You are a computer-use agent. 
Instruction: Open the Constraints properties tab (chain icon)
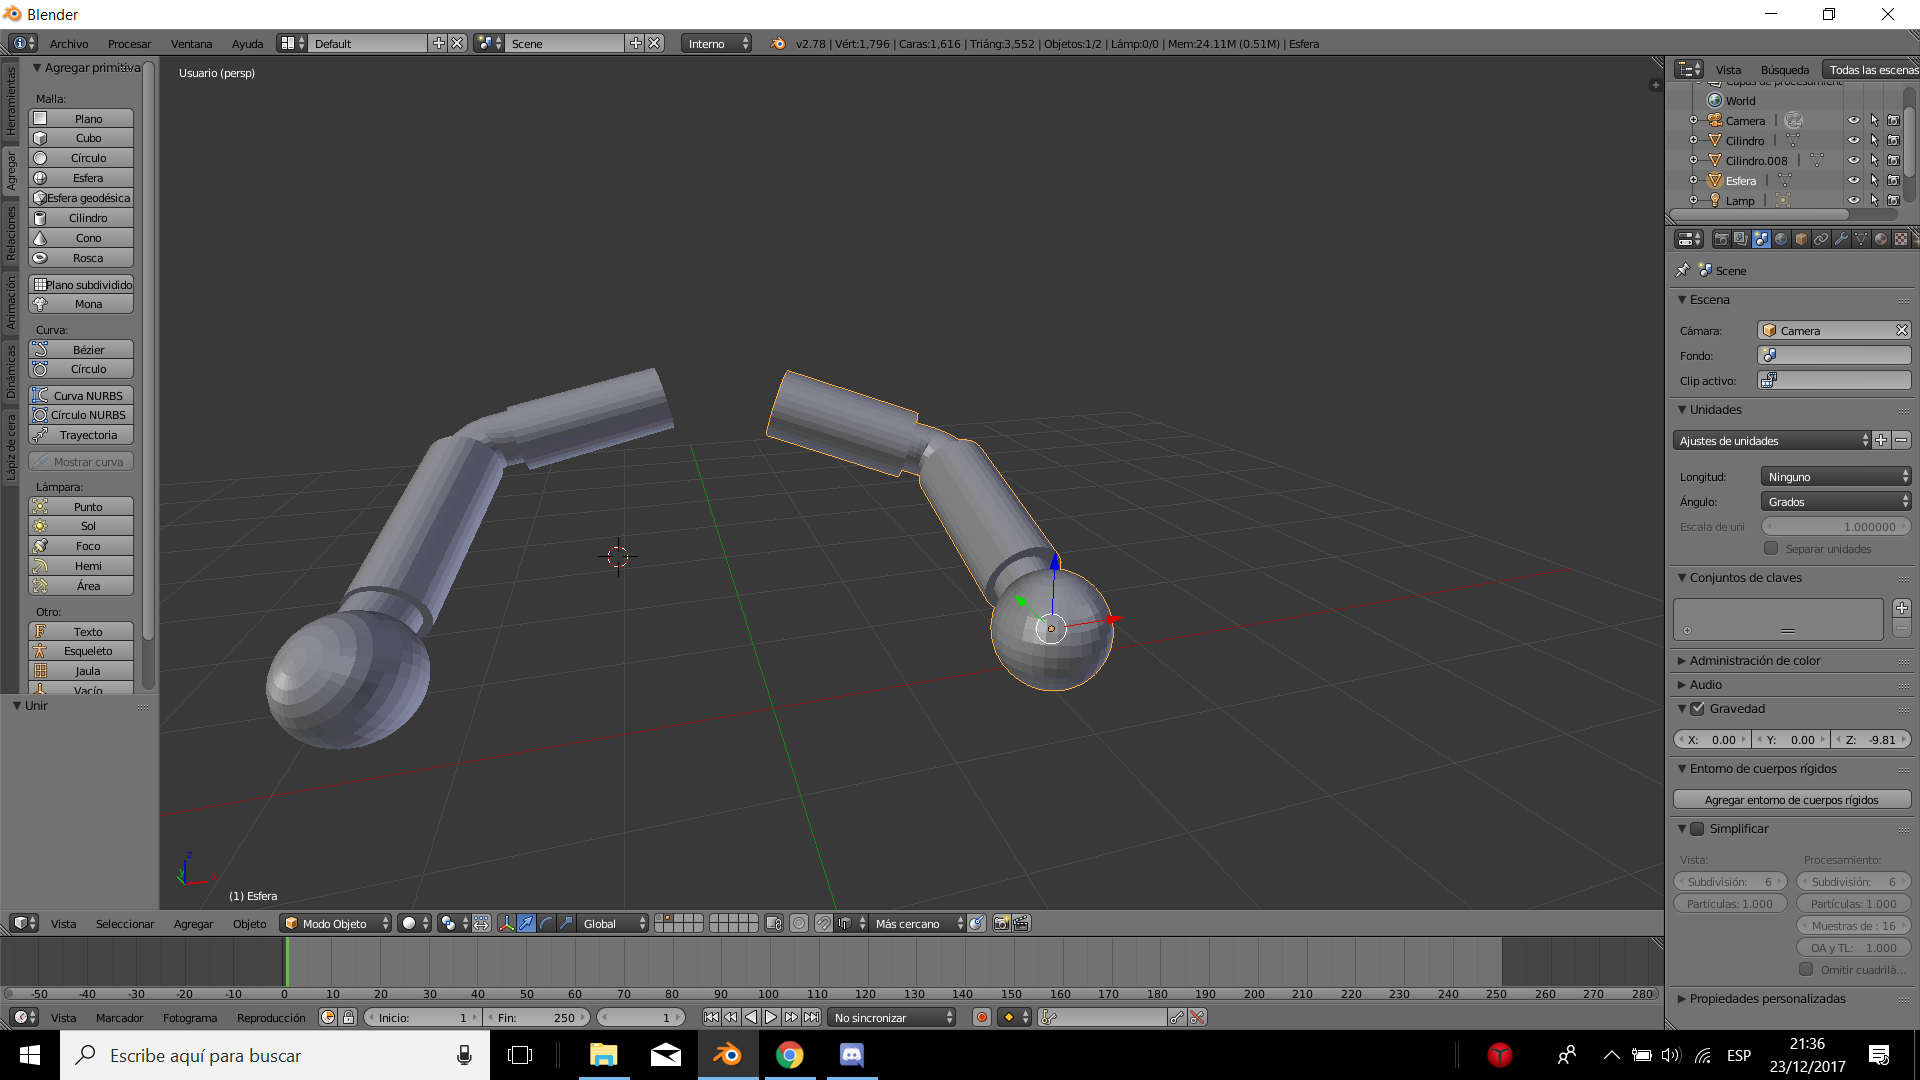[1821, 239]
